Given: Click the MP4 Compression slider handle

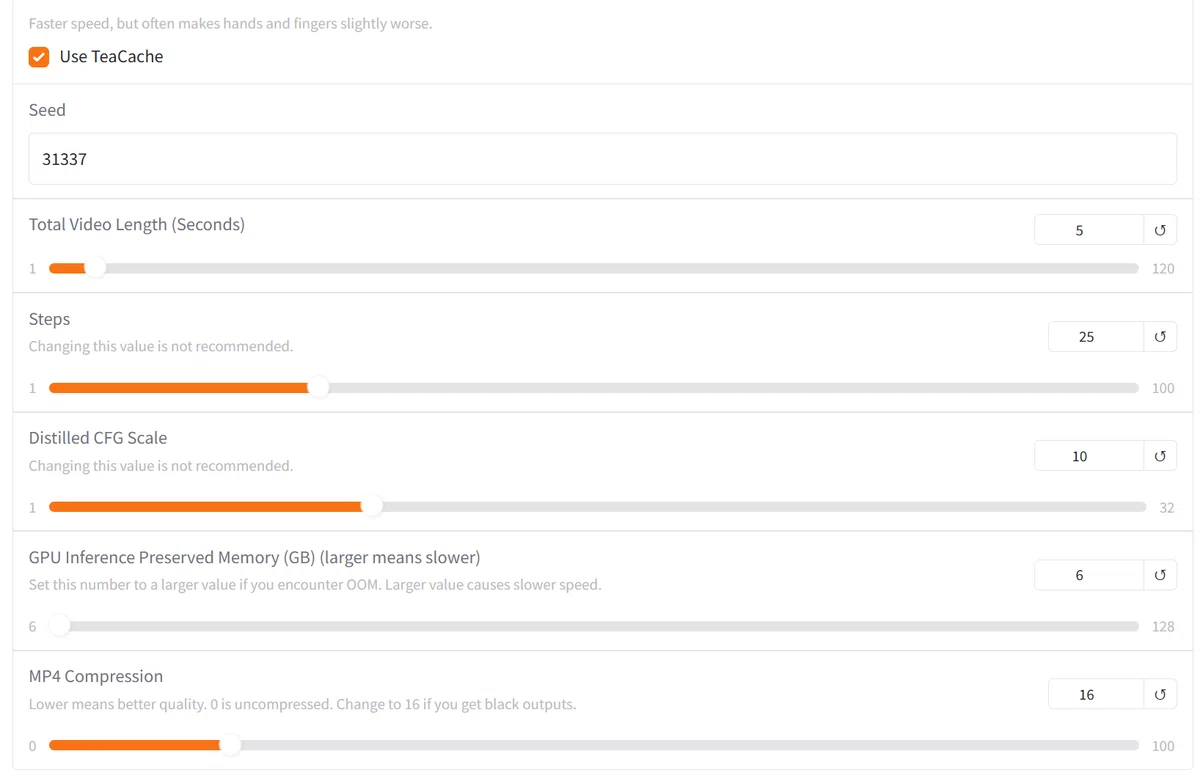Looking at the screenshot, I should [230, 745].
